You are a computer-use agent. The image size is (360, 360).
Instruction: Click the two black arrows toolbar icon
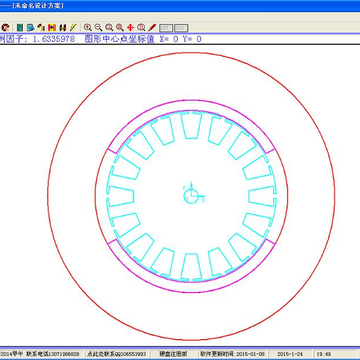pos(63,27)
